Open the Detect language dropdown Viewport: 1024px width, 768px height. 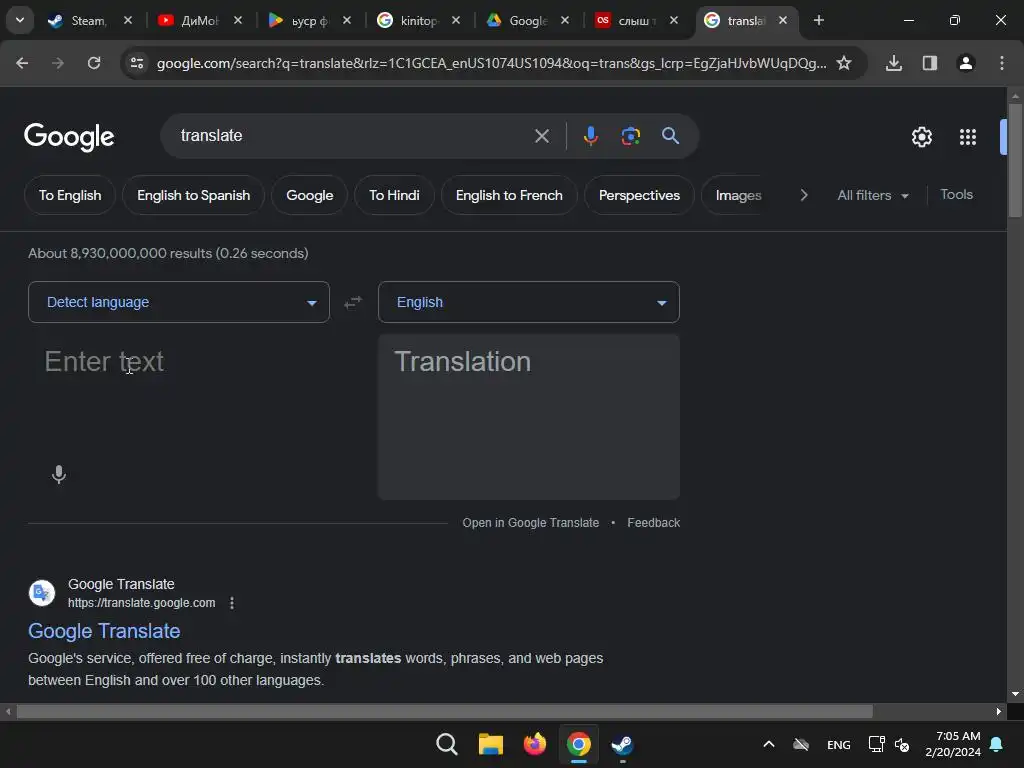(179, 302)
